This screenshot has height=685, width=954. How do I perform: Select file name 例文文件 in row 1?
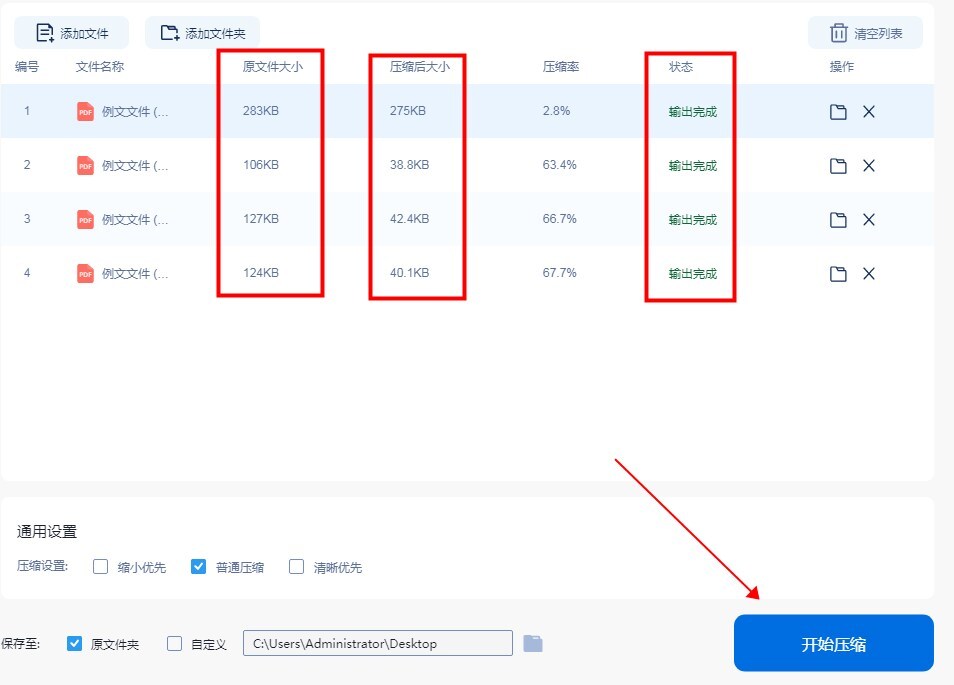[x=135, y=112]
